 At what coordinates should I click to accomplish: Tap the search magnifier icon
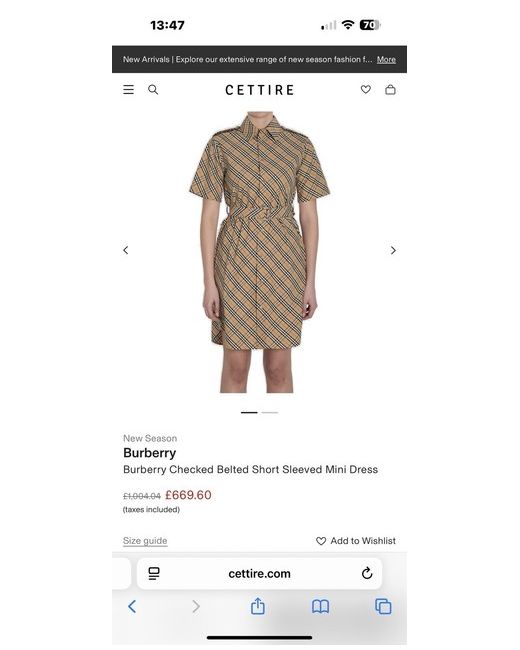[153, 90]
